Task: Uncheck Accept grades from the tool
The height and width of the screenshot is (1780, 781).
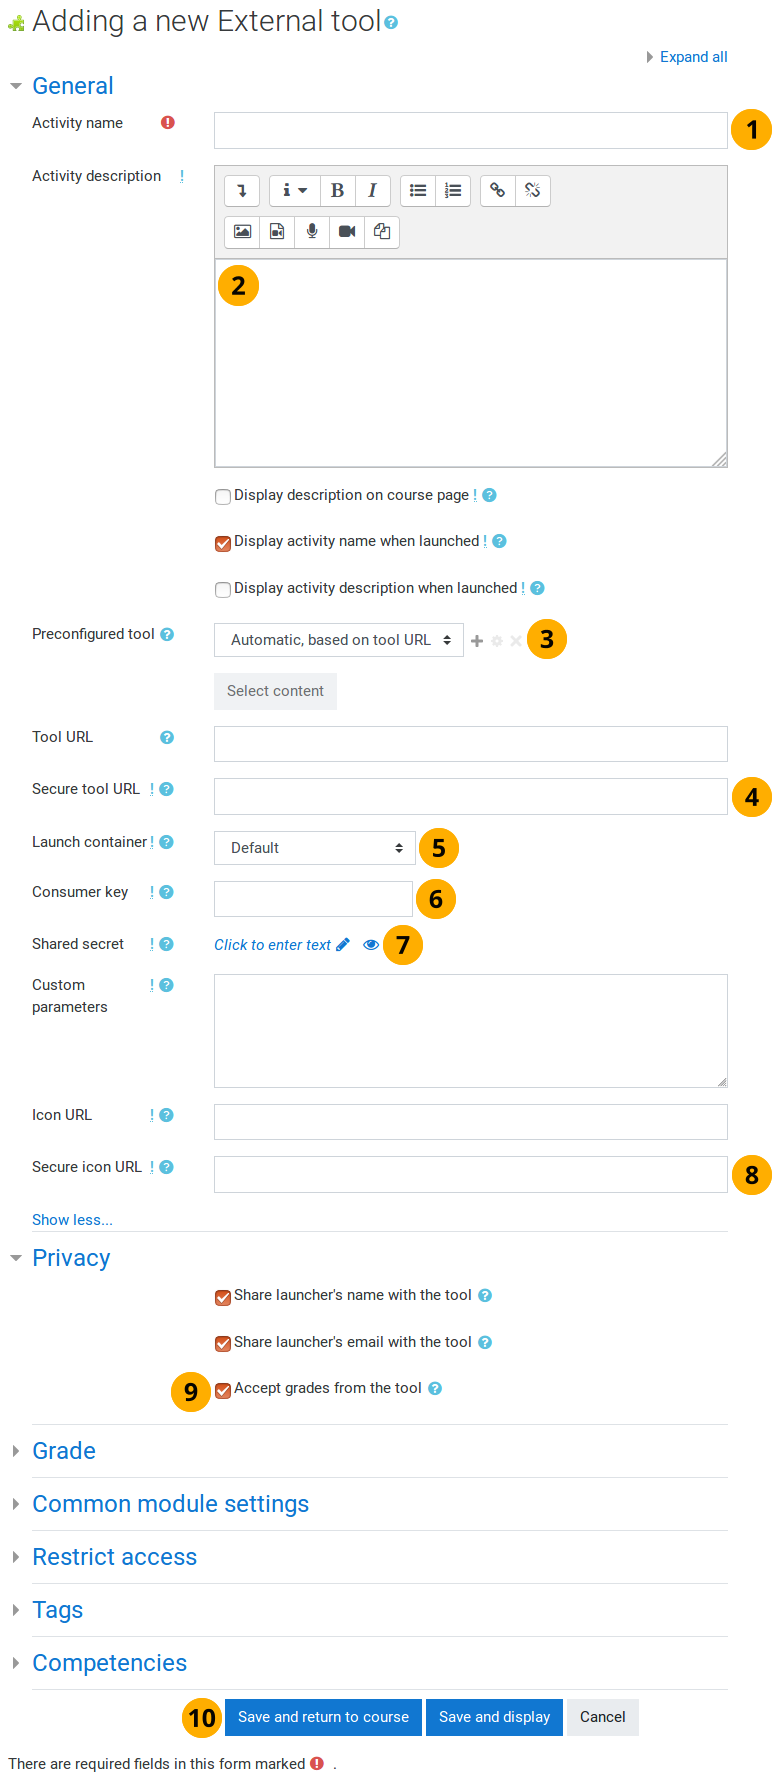Action: coord(223,1390)
